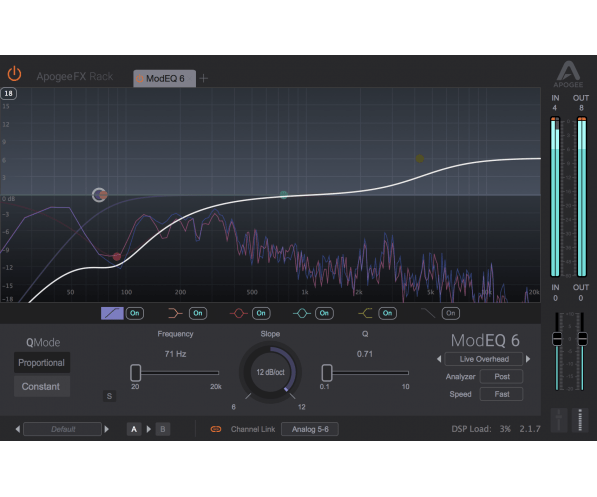Select the yellow high-shelf band icon
Image resolution: width=597 pixels, height=497 pixels.
366,313
